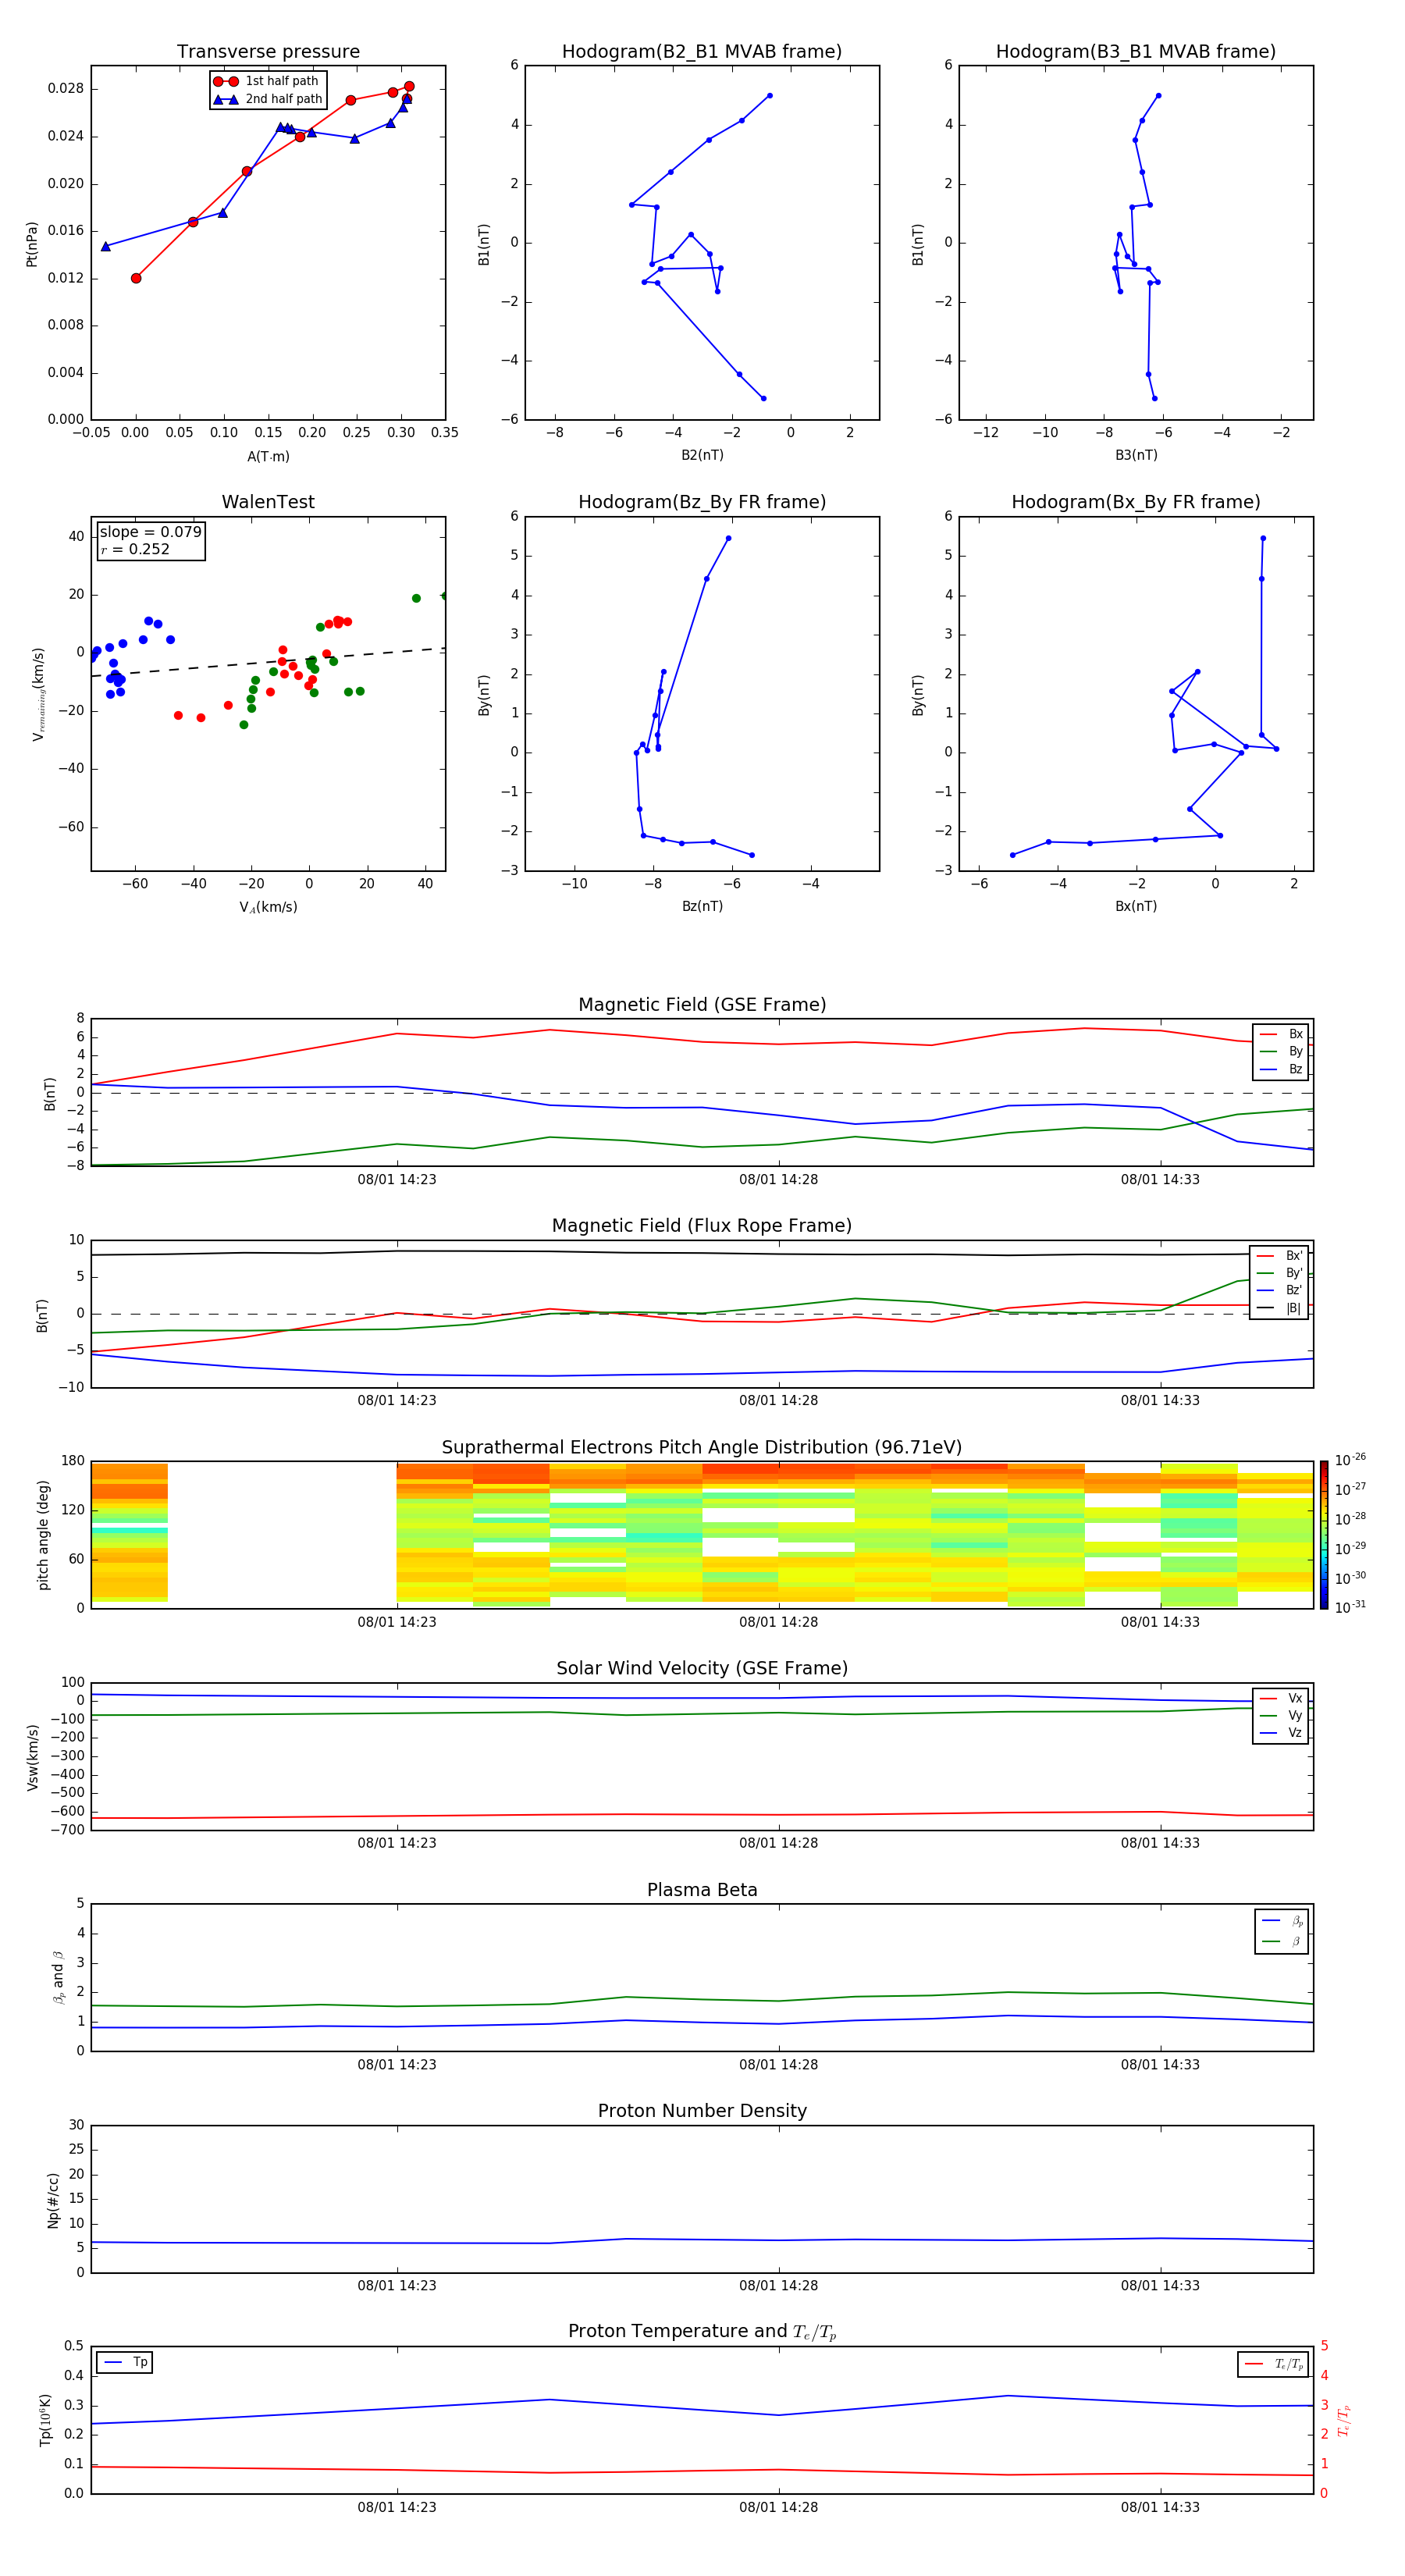The width and height of the screenshot is (1405, 2576).
Task: Select the Tp legend entry
Action: tap(125, 2362)
